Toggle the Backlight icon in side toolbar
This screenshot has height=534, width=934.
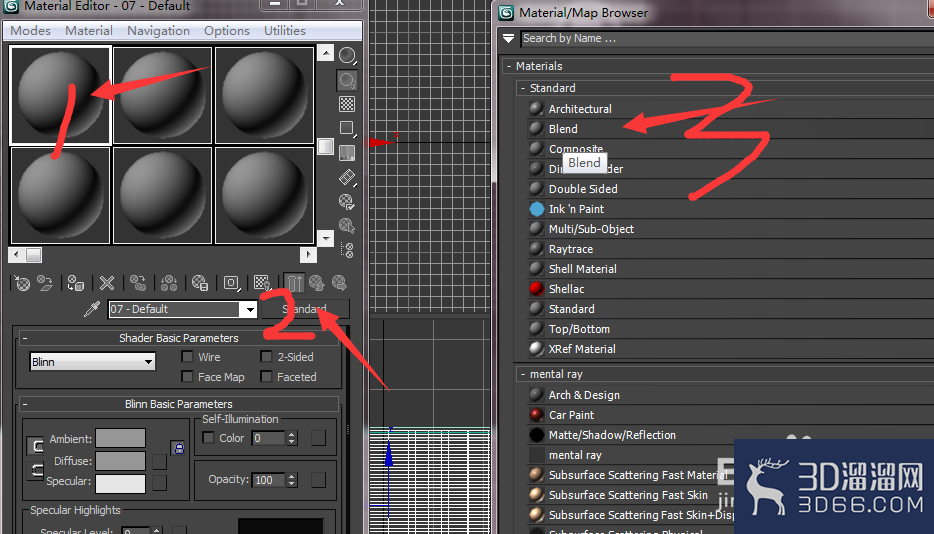tap(347, 79)
